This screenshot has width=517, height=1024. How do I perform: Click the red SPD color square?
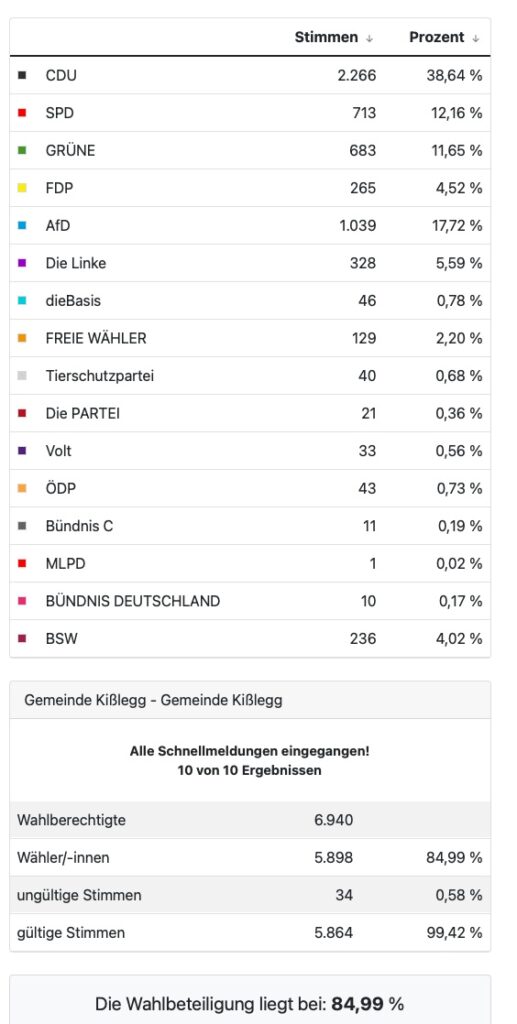pos(22,113)
